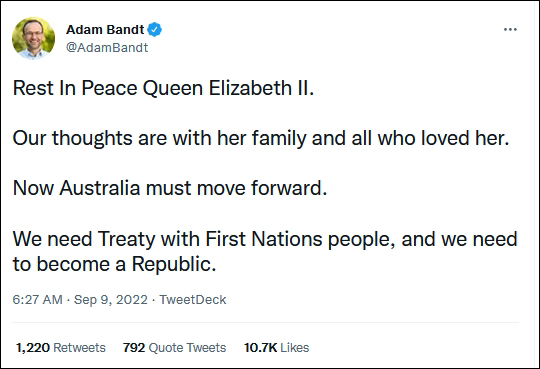The image size is (540, 369).
Task: Click the 'to become a Republic' line
Action: tap(114, 264)
